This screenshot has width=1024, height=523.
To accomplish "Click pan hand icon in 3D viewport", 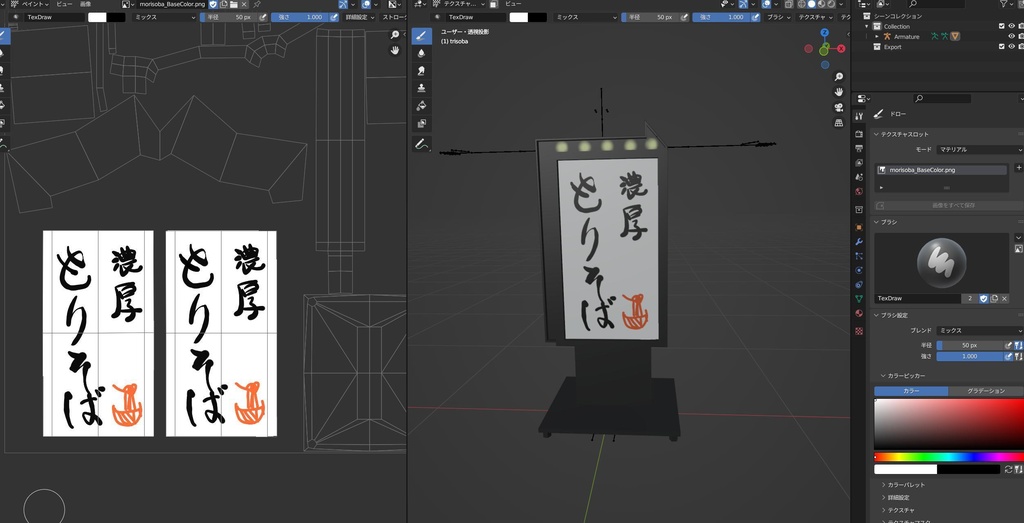I will coord(839,91).
